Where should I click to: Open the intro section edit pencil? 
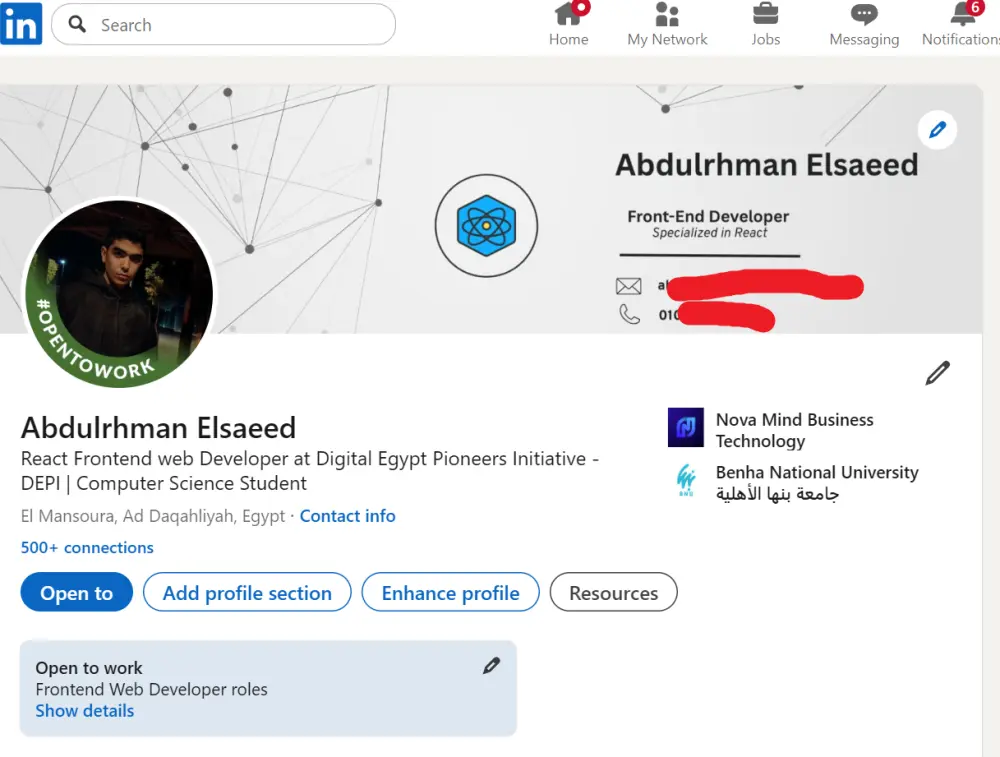coord(937,372)
